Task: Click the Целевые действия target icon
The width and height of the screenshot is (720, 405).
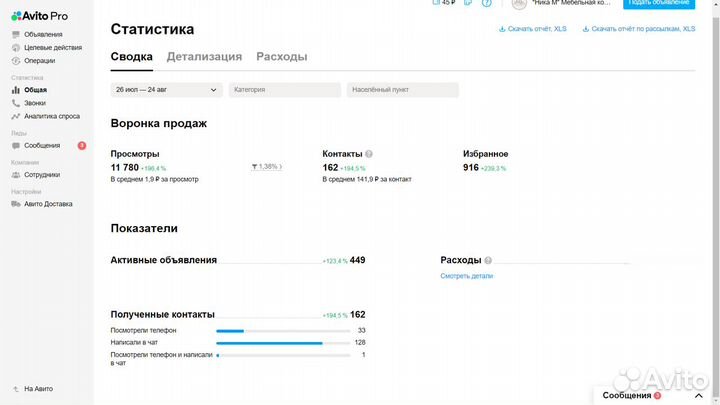Action: (16, 47)
